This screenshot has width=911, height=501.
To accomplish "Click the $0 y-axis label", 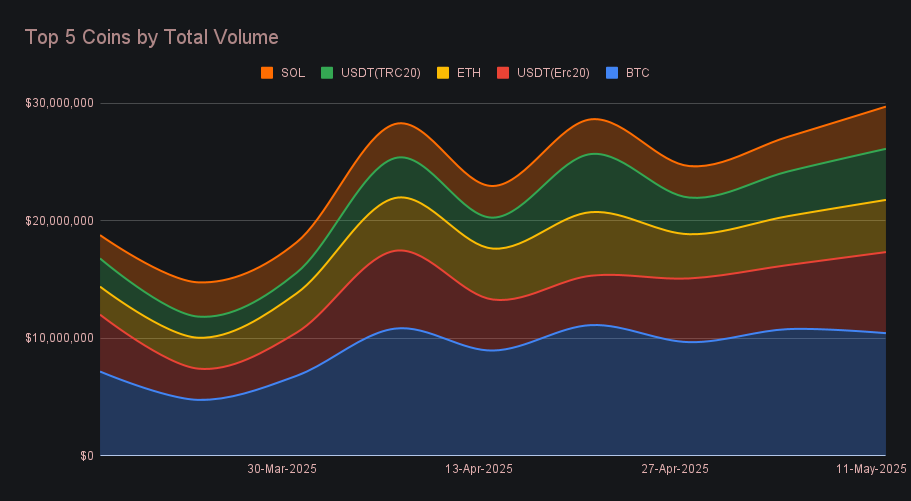I will point(87,456).
